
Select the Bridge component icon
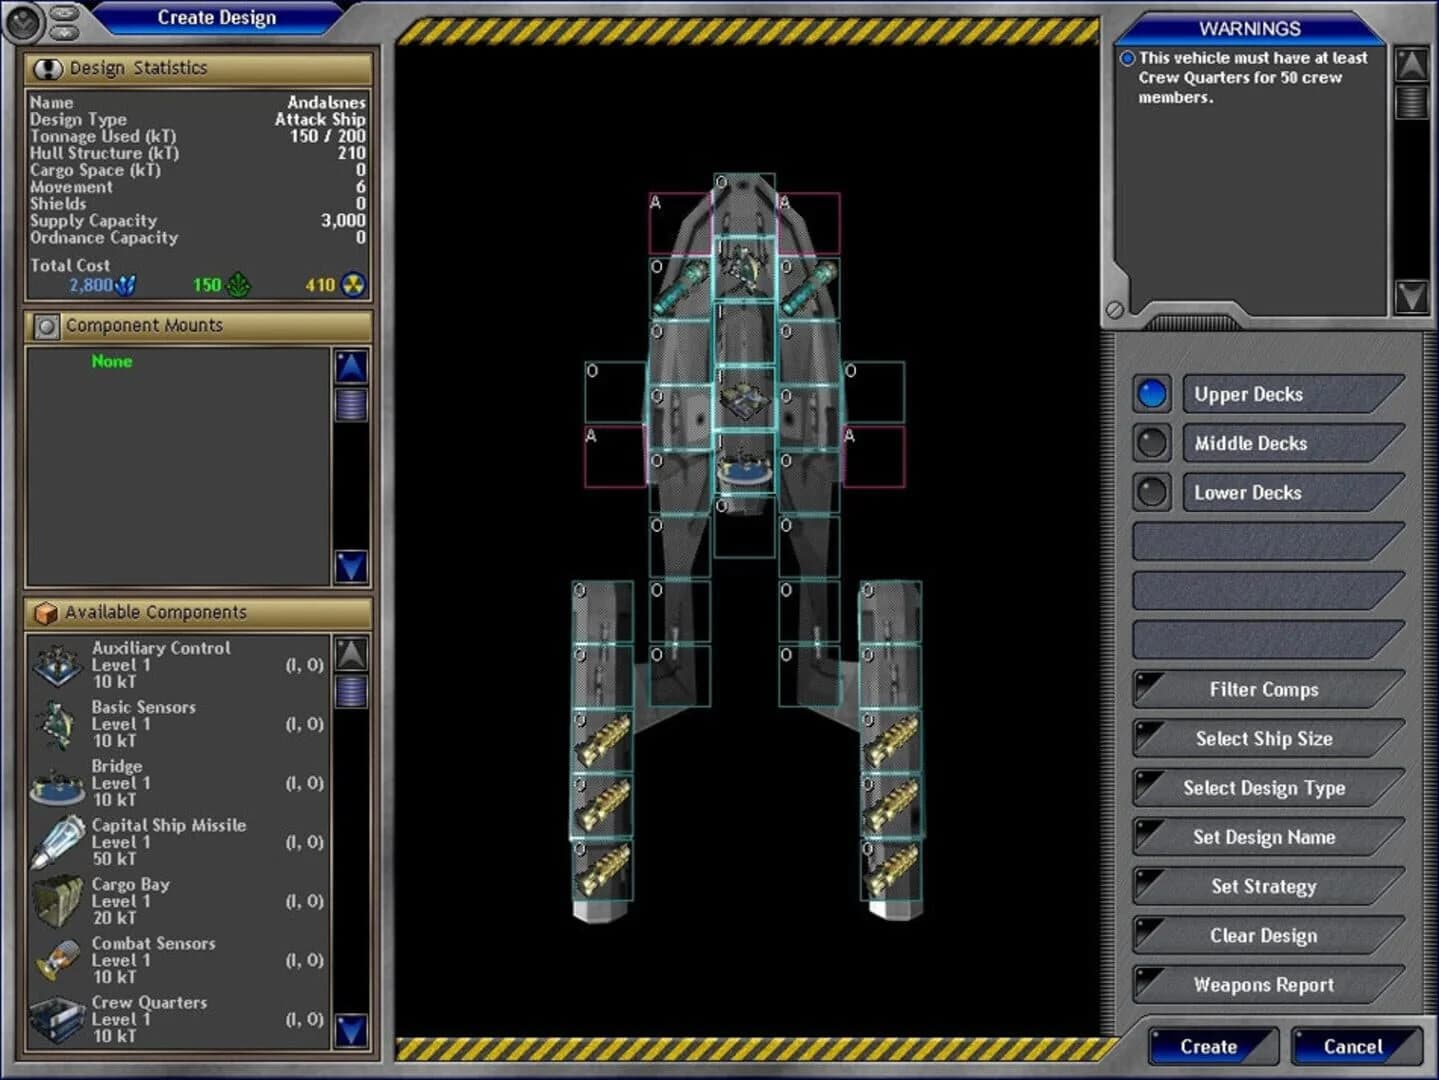(57, 783)
